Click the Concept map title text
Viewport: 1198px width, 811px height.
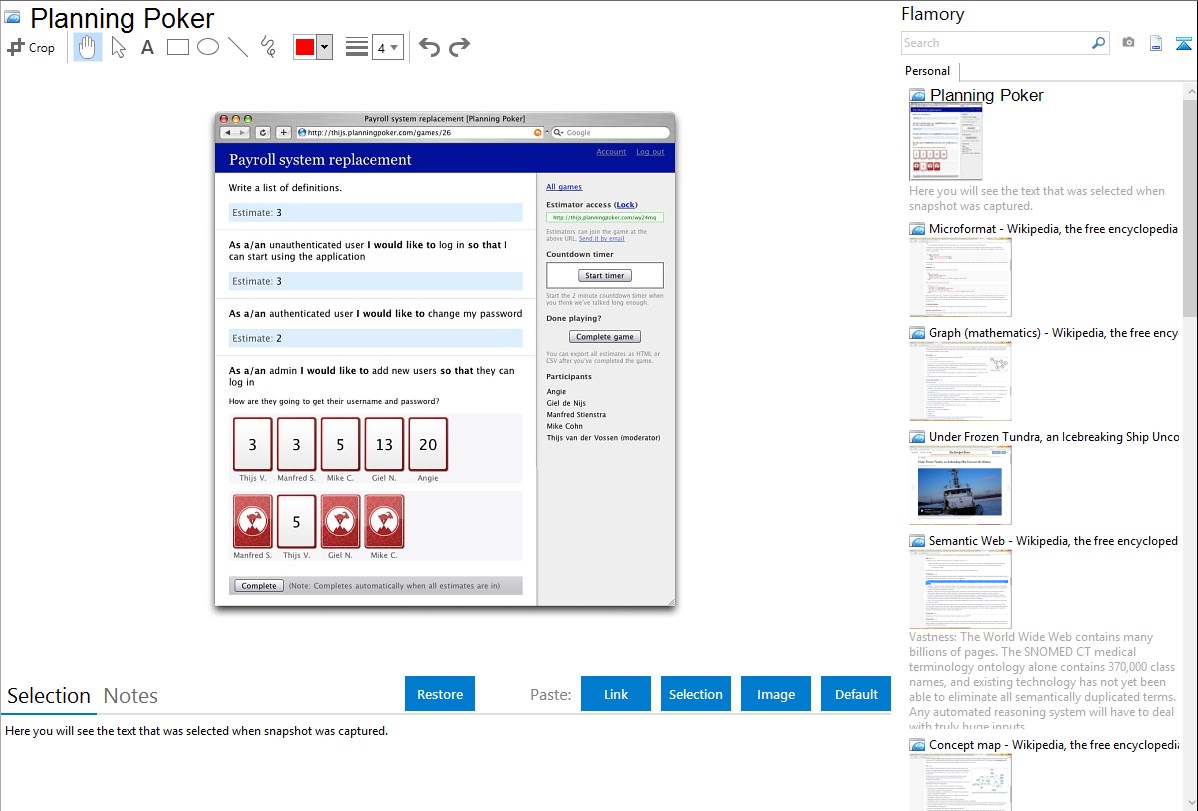coord(1053,744)
